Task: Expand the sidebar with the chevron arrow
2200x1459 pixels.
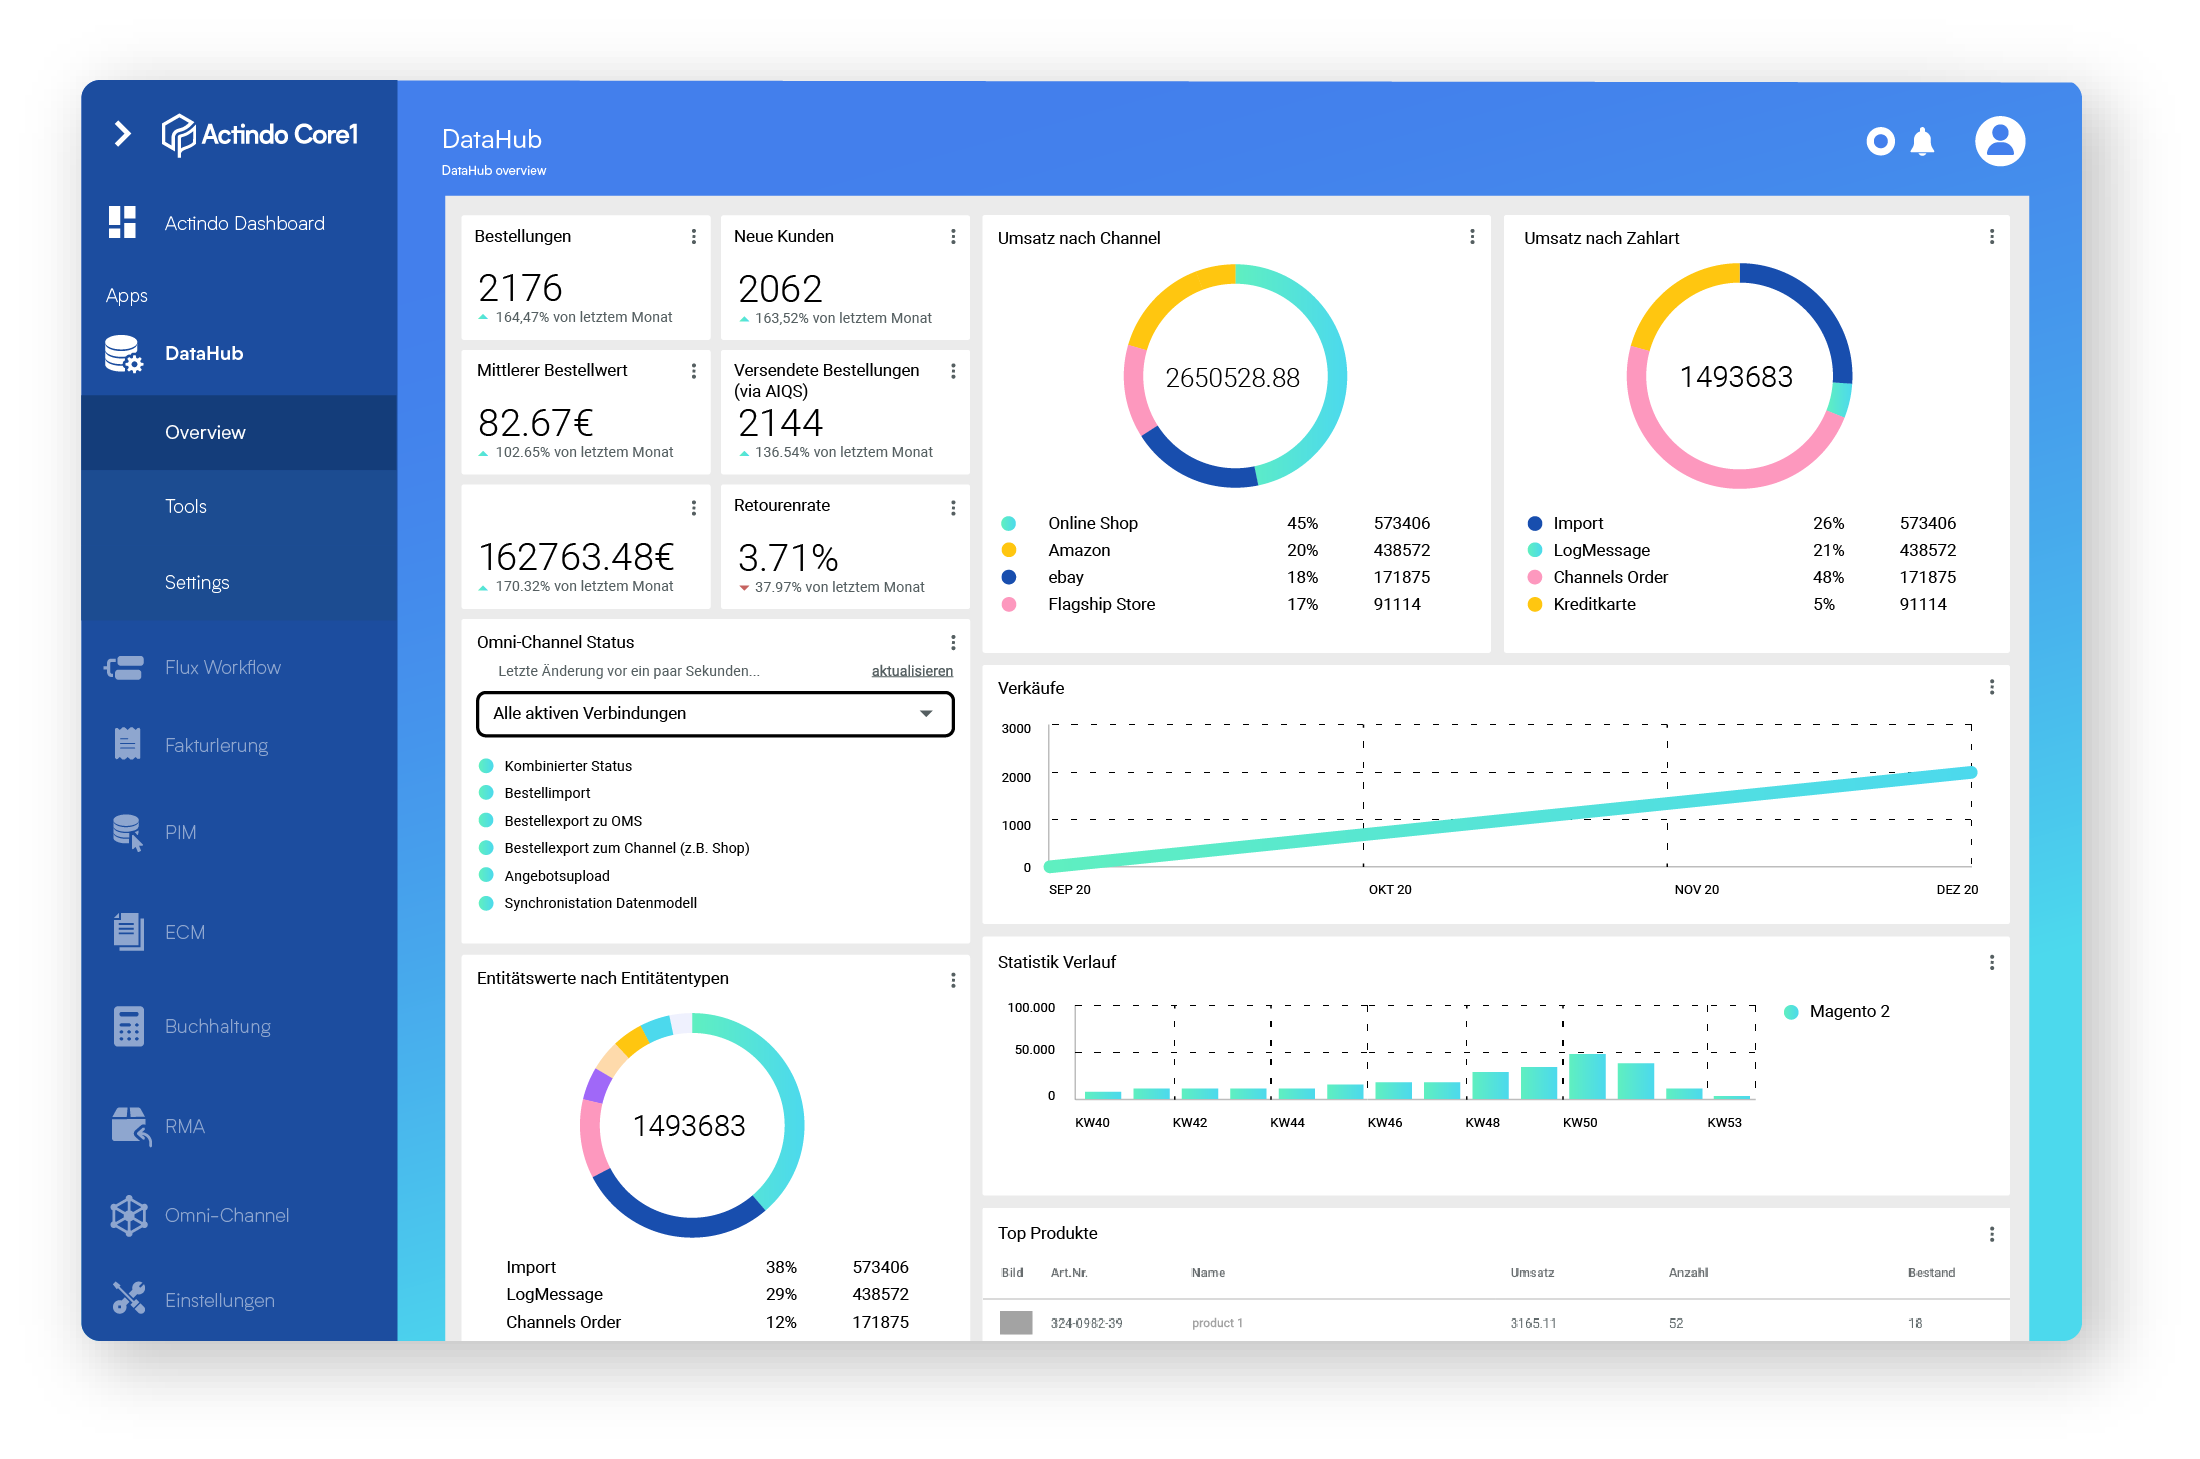Action: pos(122,134)
